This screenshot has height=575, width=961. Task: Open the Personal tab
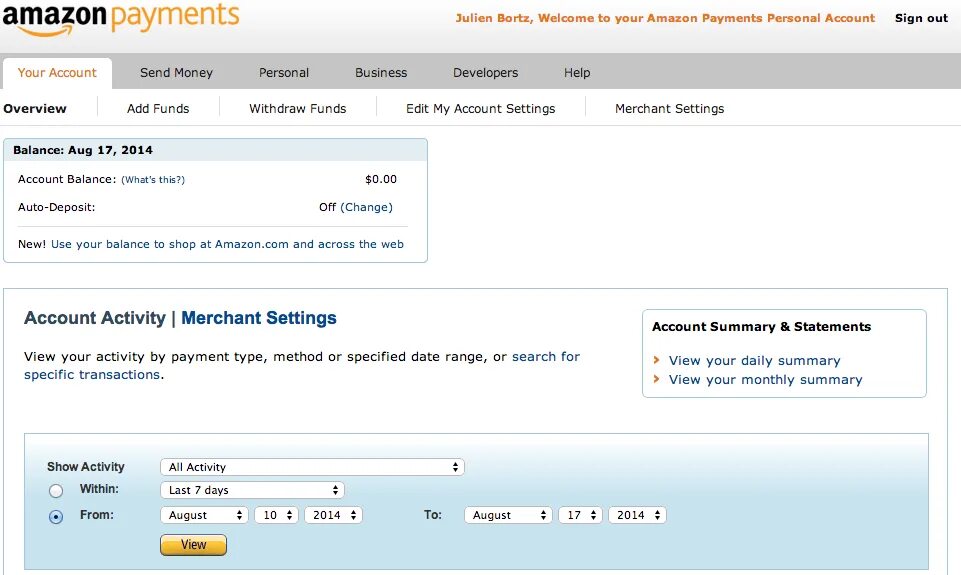[284, 73]
